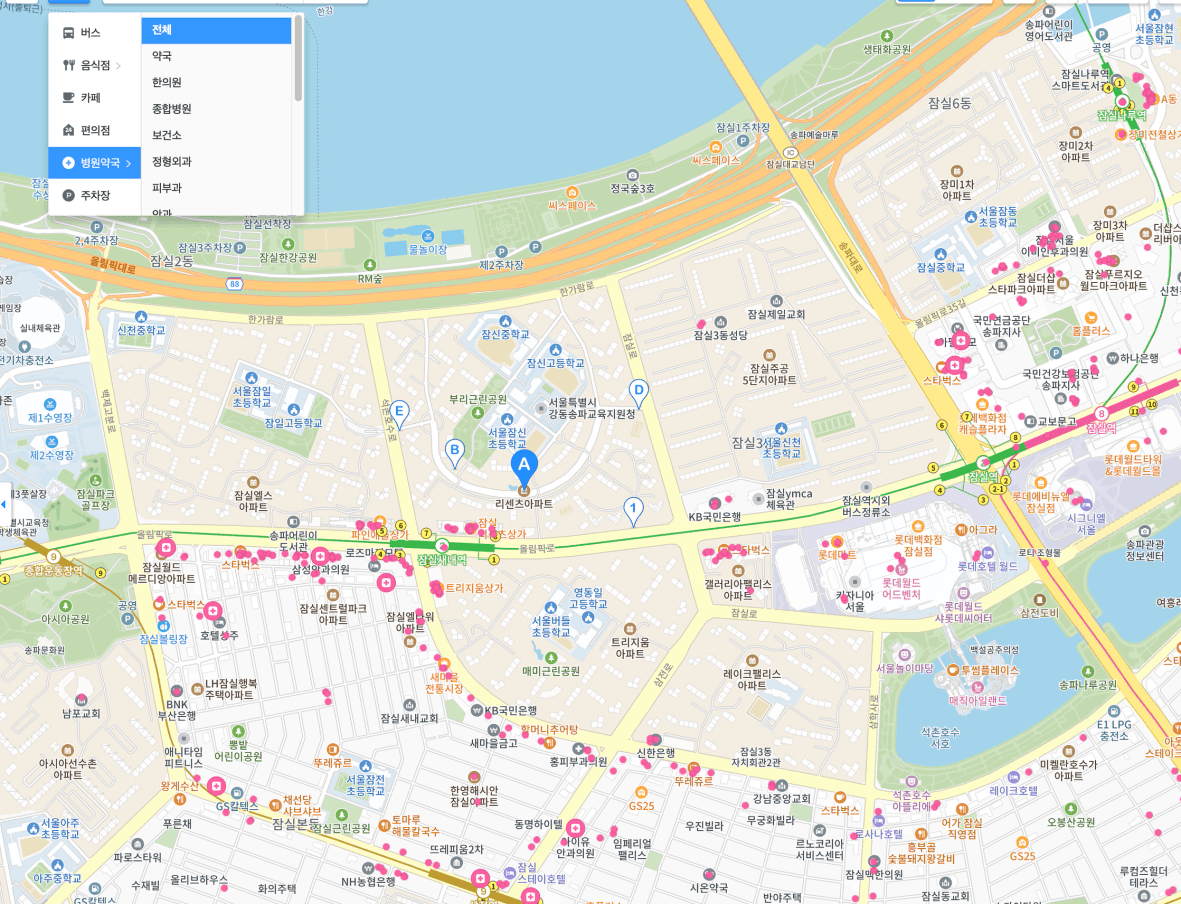Click the 삼성안과의원 pink hospital pin
The image size is (1181, 904).
tap(319, 556)
